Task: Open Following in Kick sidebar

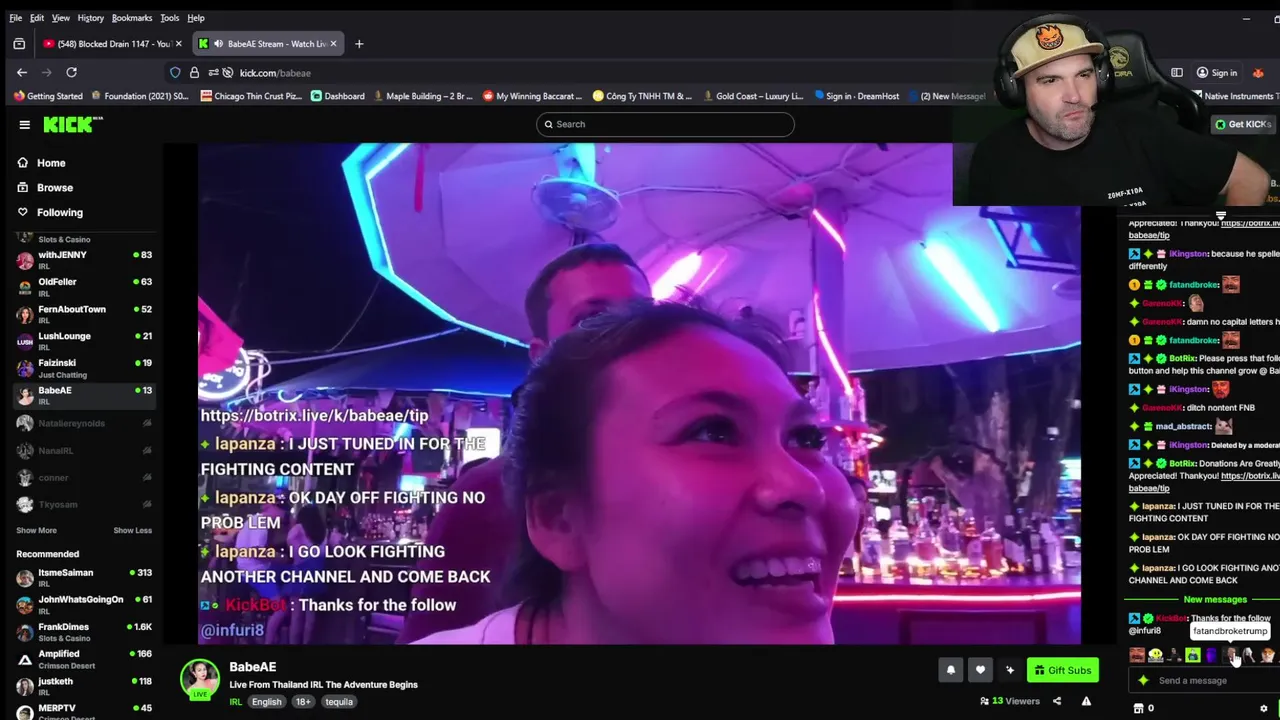Action: pos(60,212)
